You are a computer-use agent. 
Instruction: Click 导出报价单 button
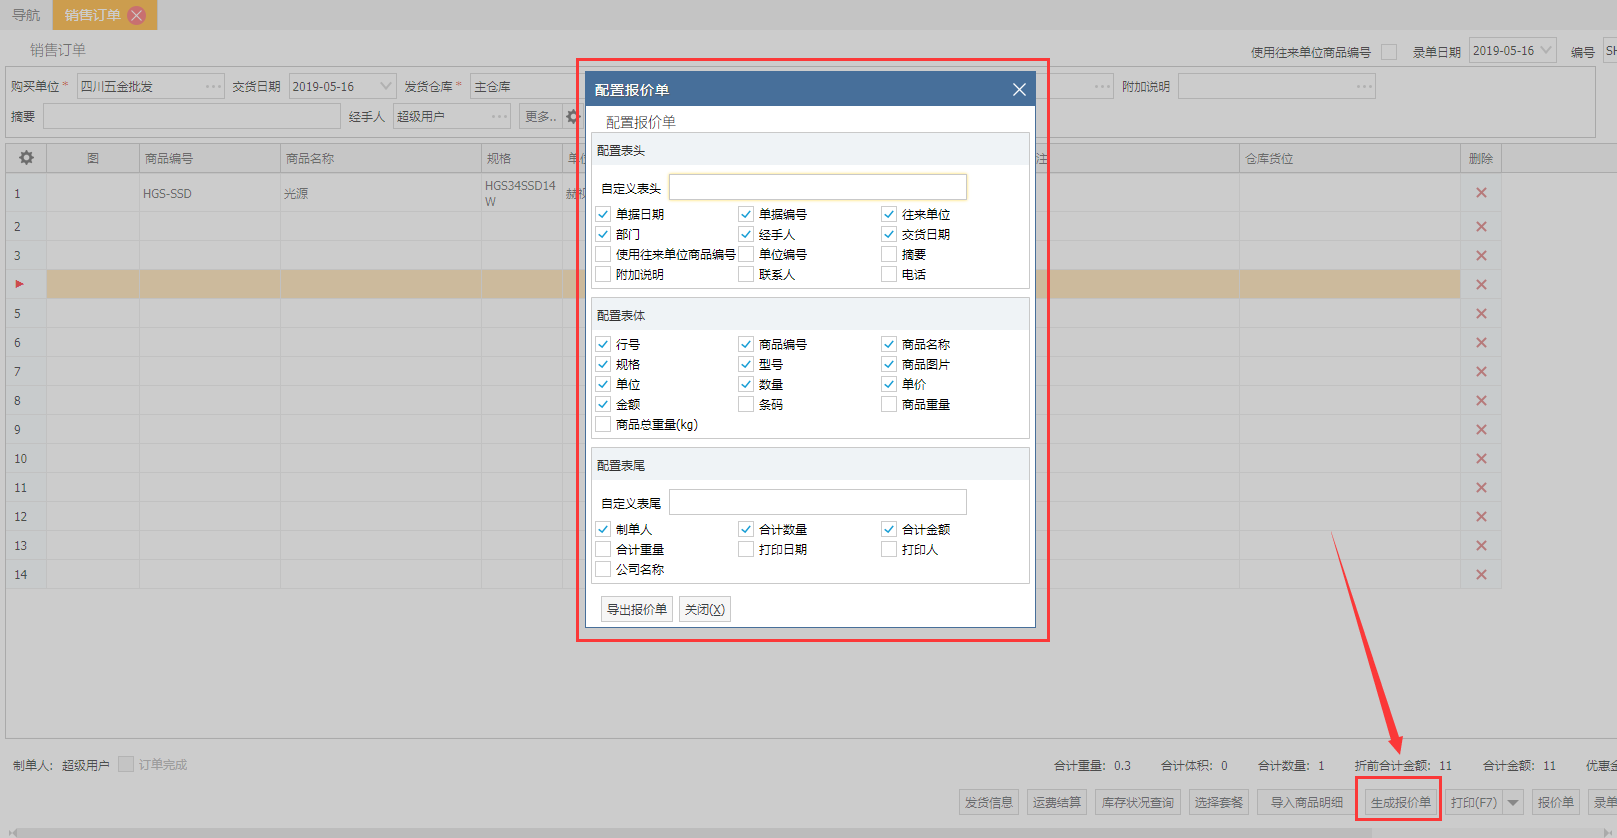click(637, 609)
